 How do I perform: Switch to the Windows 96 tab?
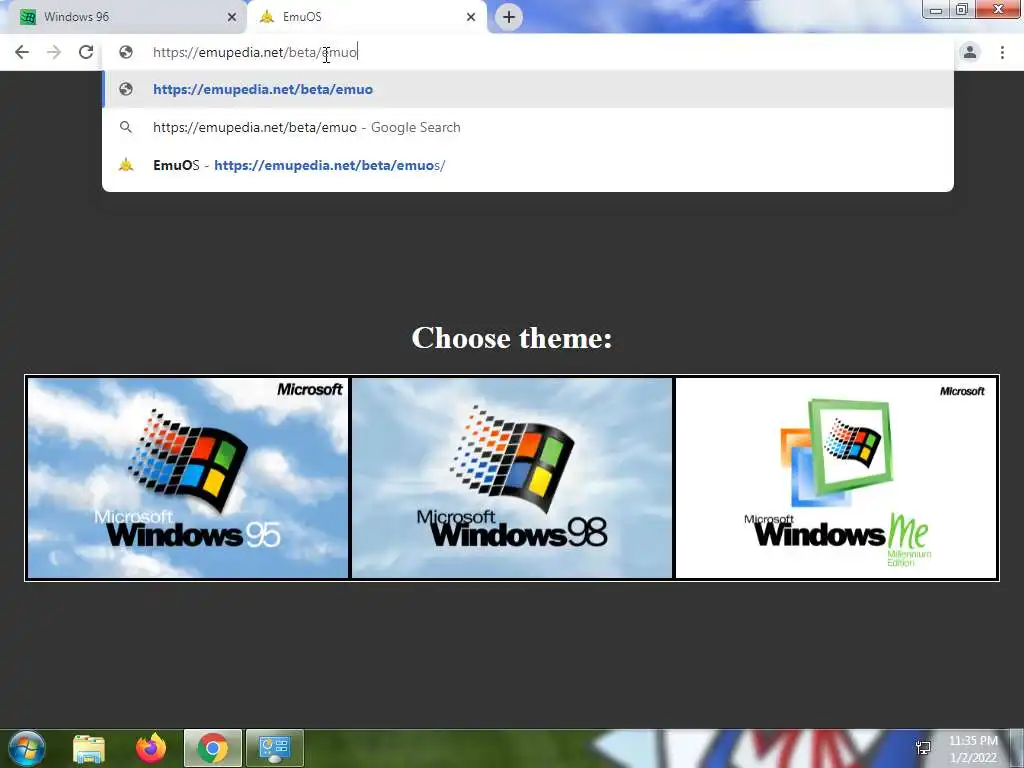[x=124, y=17]
